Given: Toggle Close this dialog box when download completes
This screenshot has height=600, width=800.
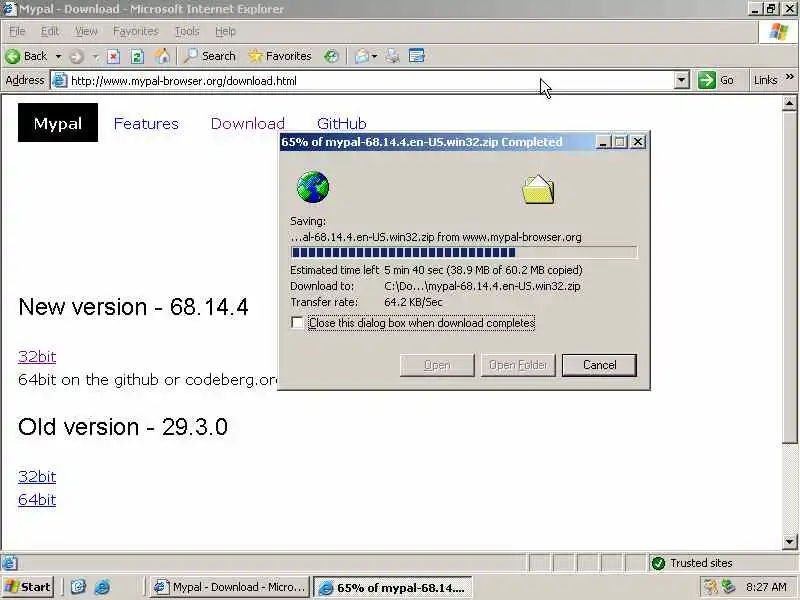Looking at the screenshot, I should pos(297,323).
